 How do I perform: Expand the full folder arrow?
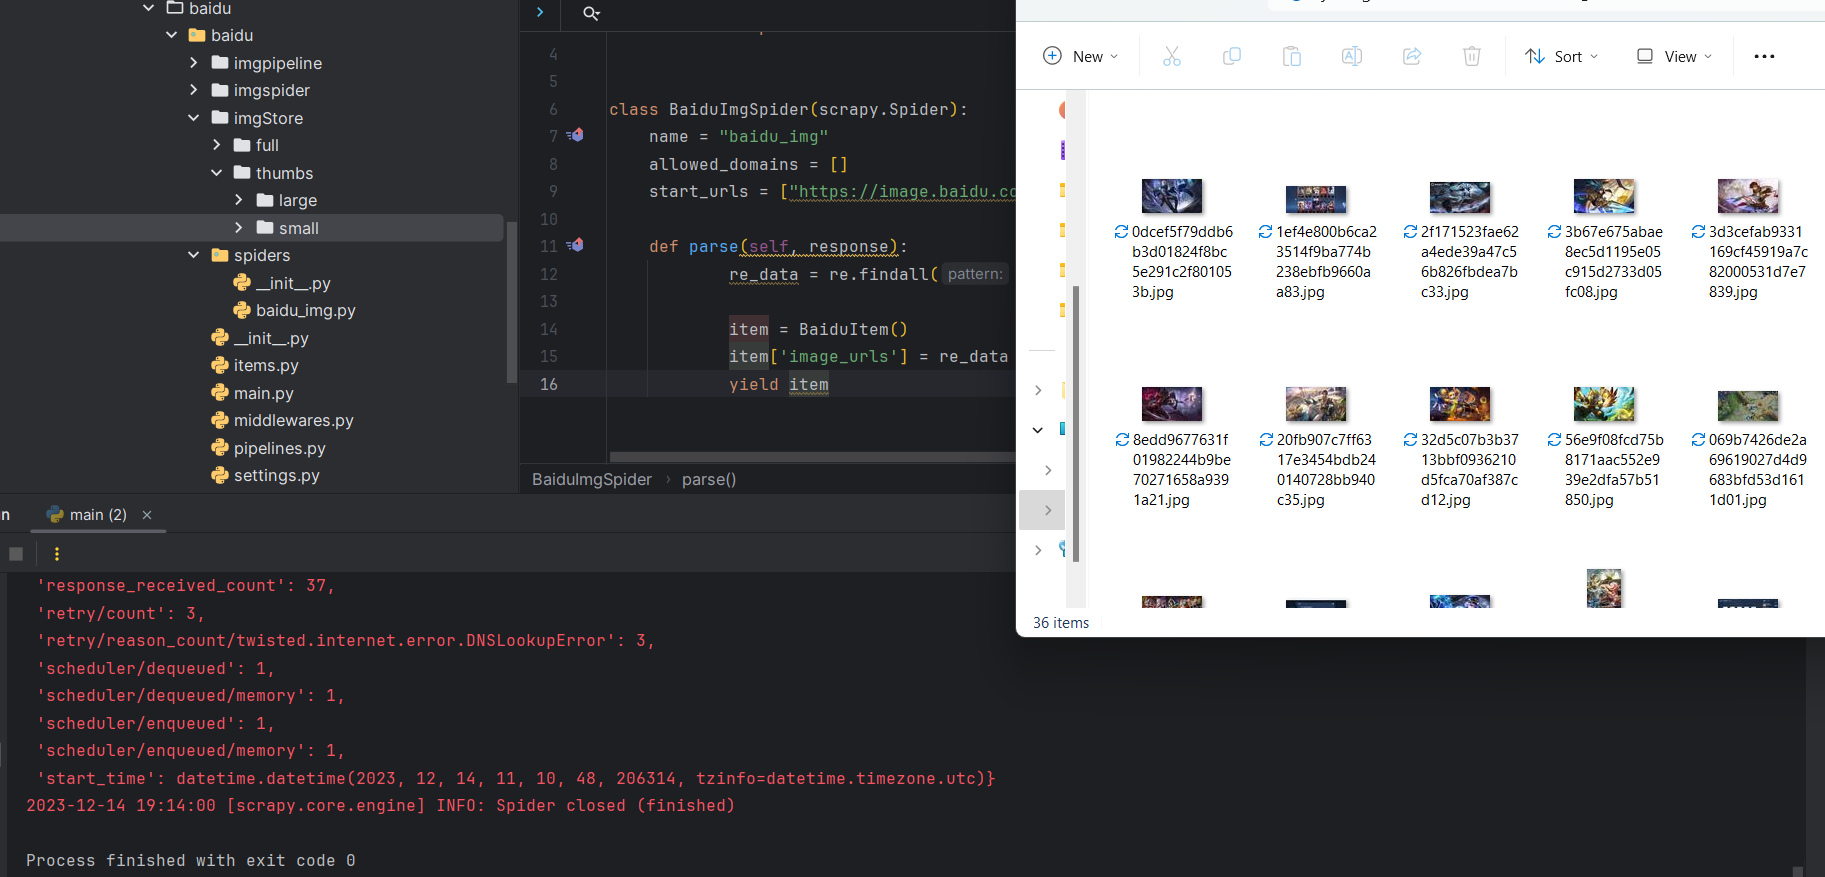pos(216,145)
